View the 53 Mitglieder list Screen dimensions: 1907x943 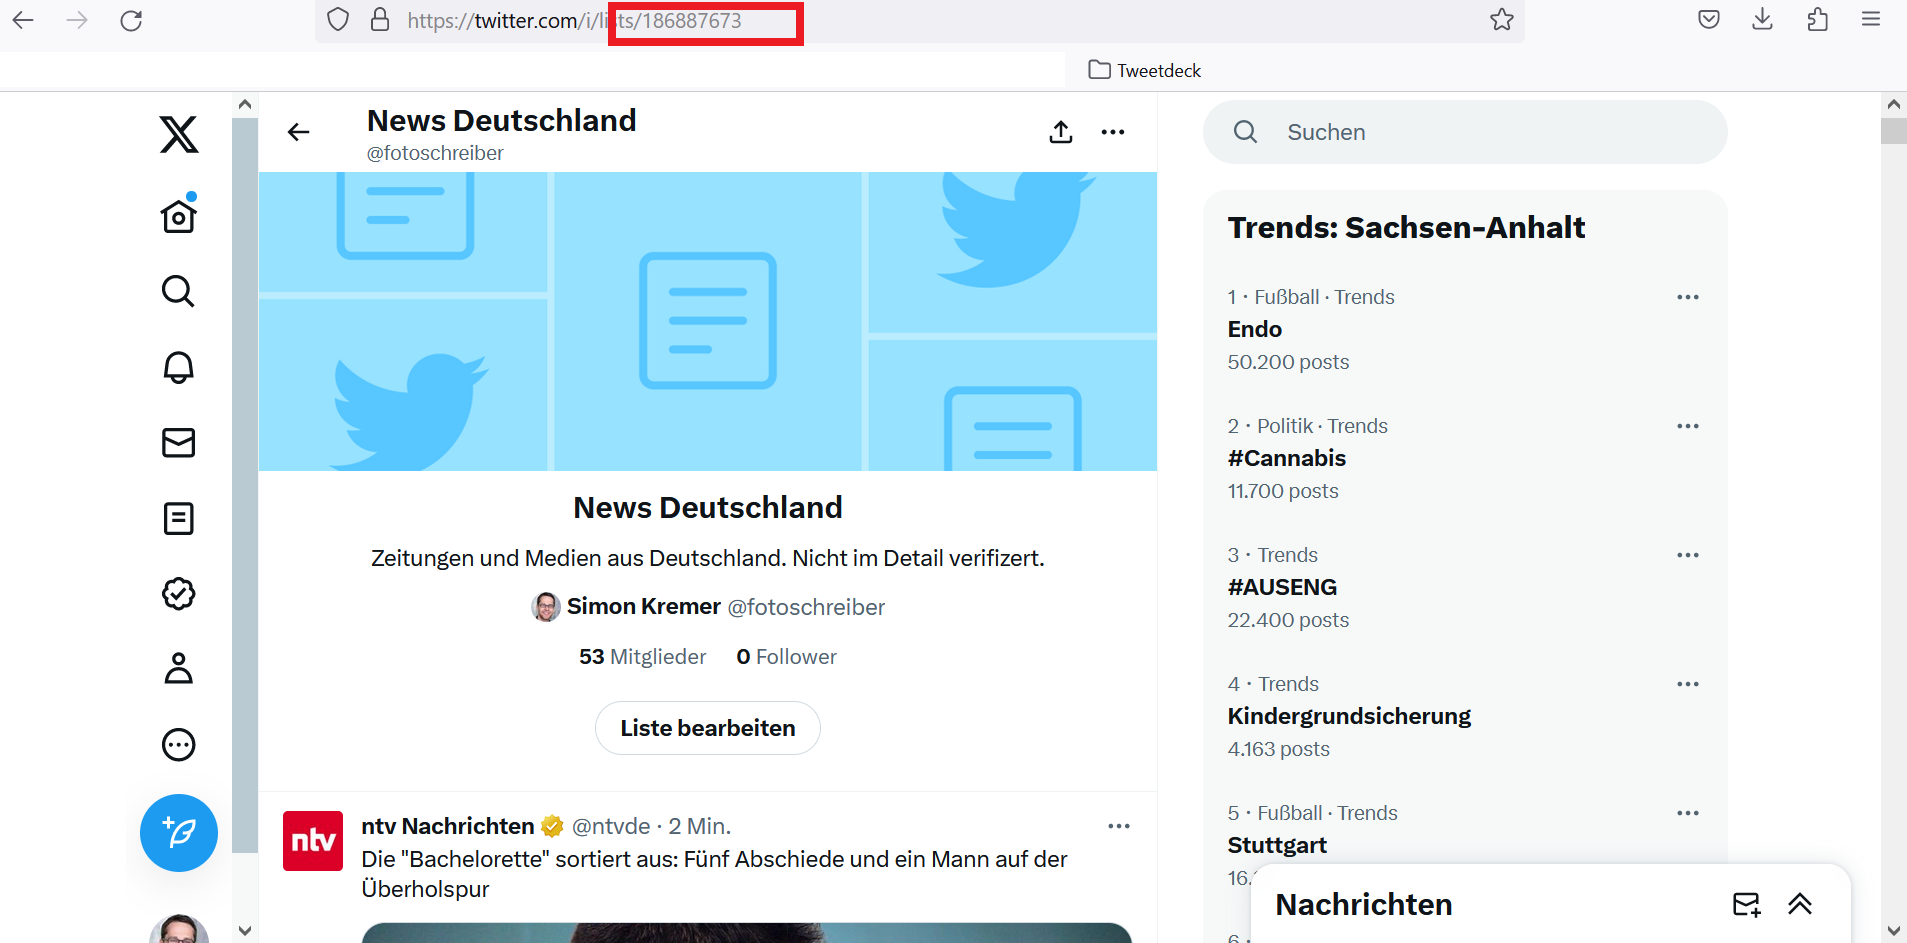(x=643, y=657)
